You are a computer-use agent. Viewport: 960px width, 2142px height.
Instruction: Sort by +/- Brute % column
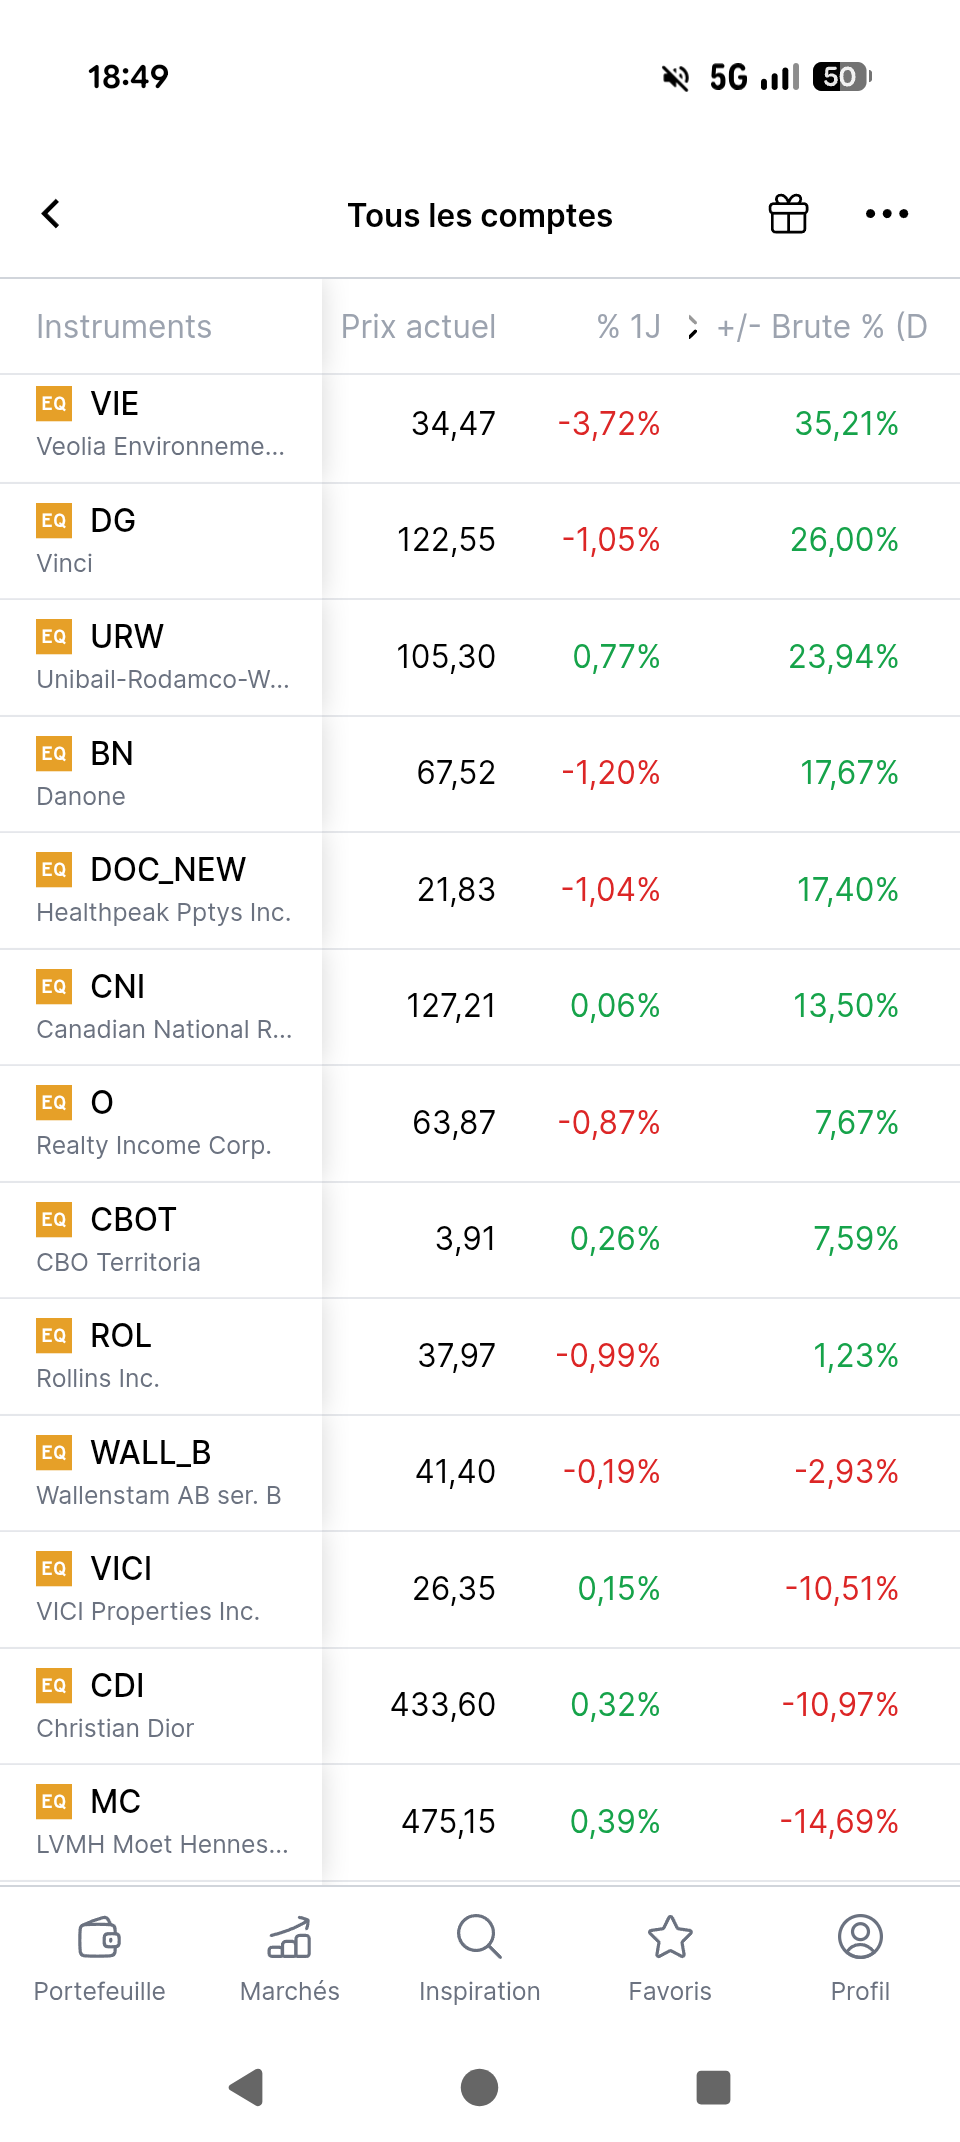point(822,327)
